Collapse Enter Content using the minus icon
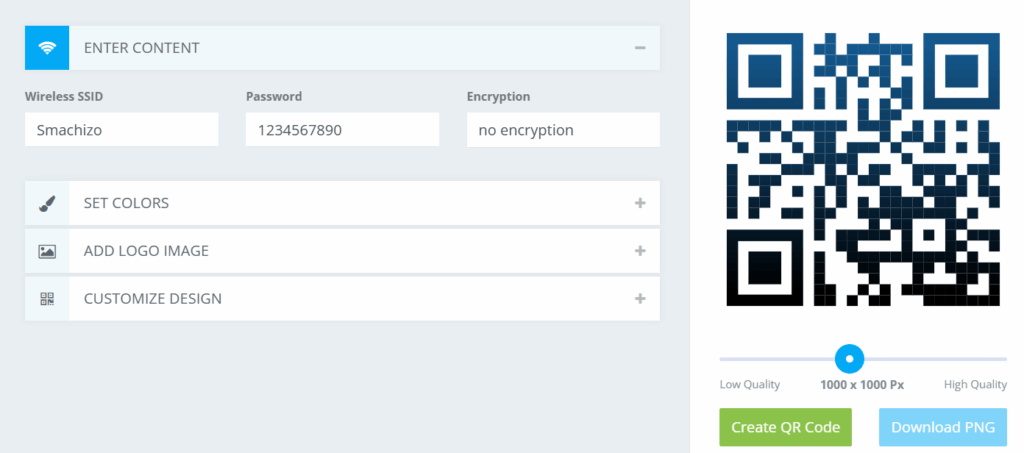Screen dimensions: 1024x453 click(x=640, y=48)
